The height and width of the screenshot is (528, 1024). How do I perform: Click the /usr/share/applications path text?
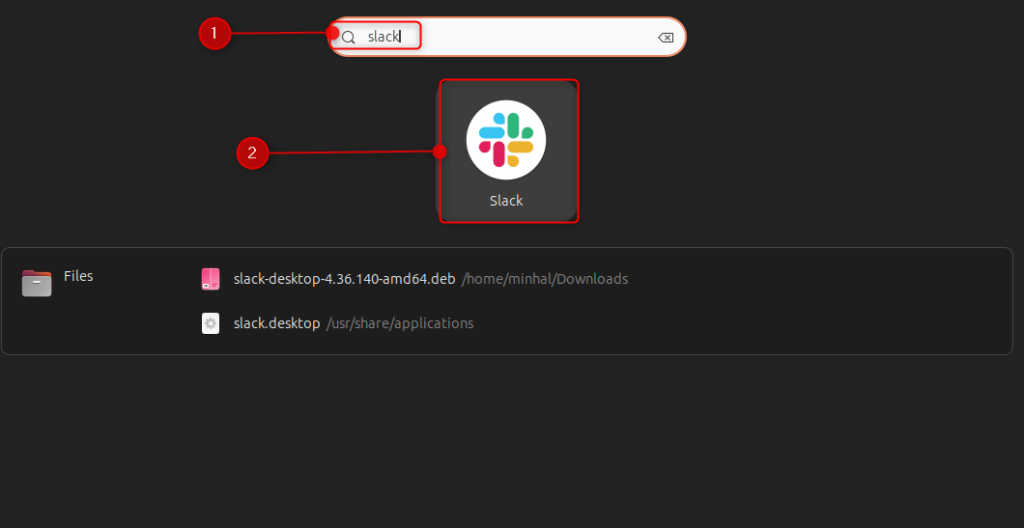click(400, 323)
